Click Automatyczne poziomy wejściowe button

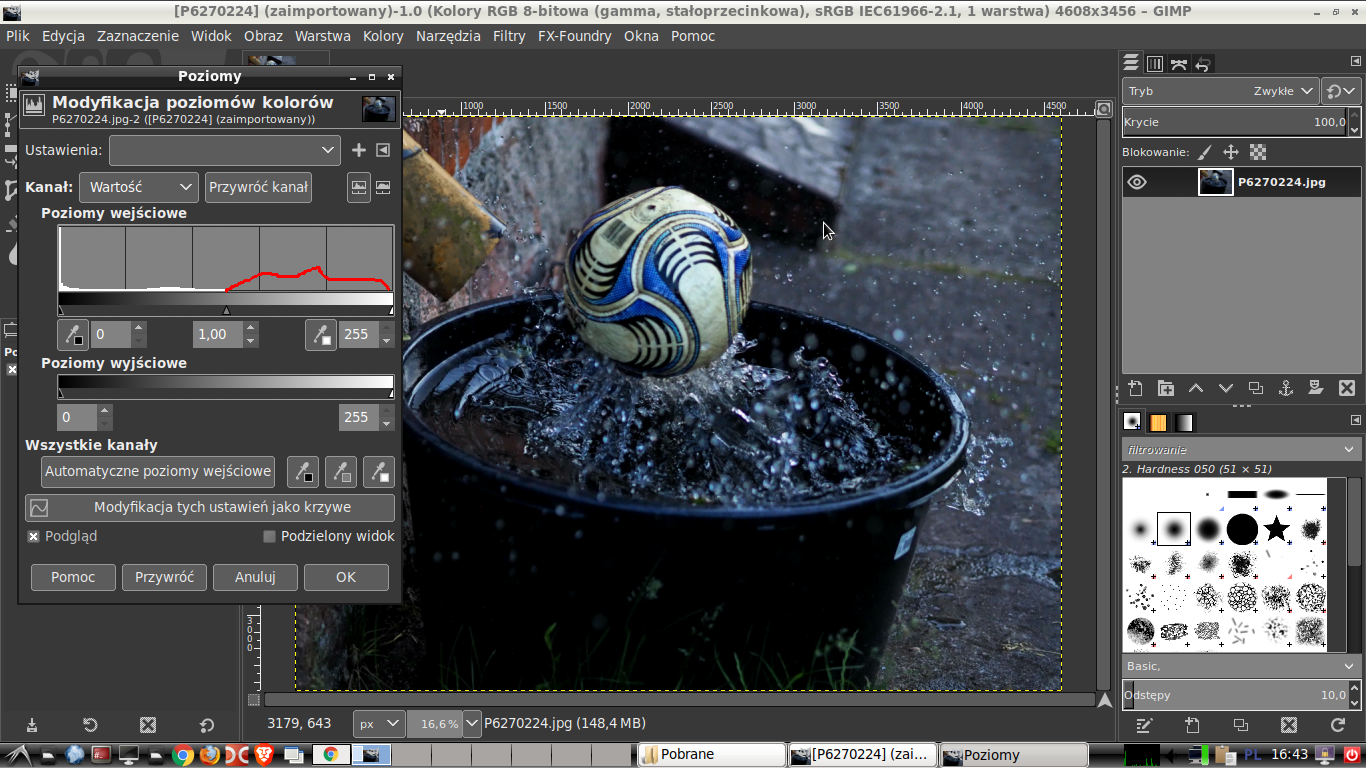(158, 471)
